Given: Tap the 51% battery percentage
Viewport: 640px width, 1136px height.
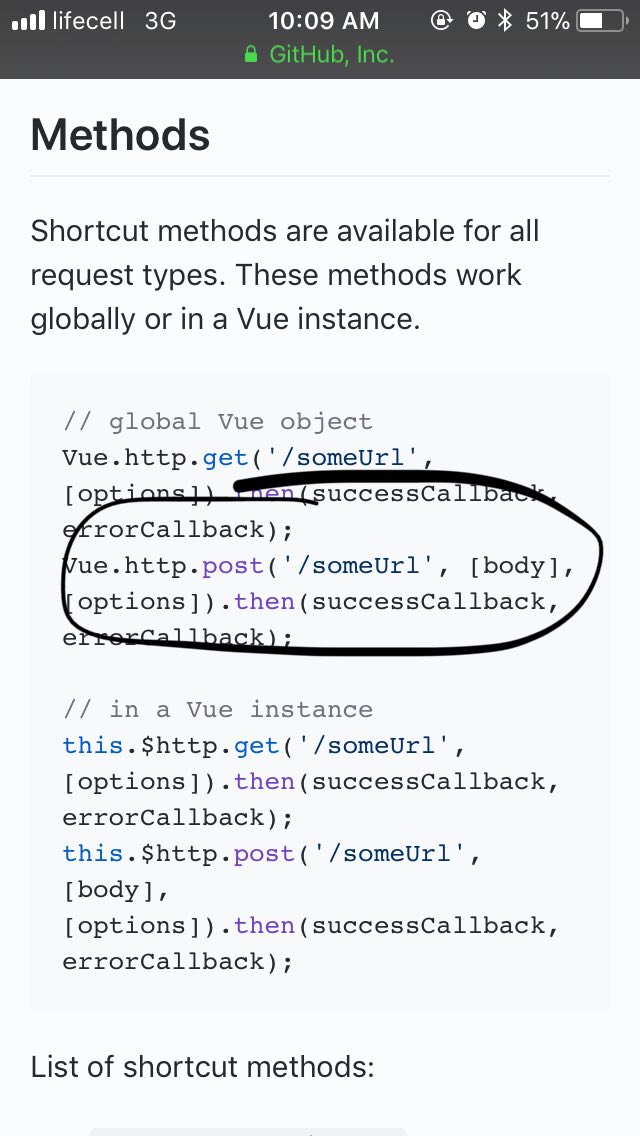Looking at the screenshot, I should click(x=547, y=20).
